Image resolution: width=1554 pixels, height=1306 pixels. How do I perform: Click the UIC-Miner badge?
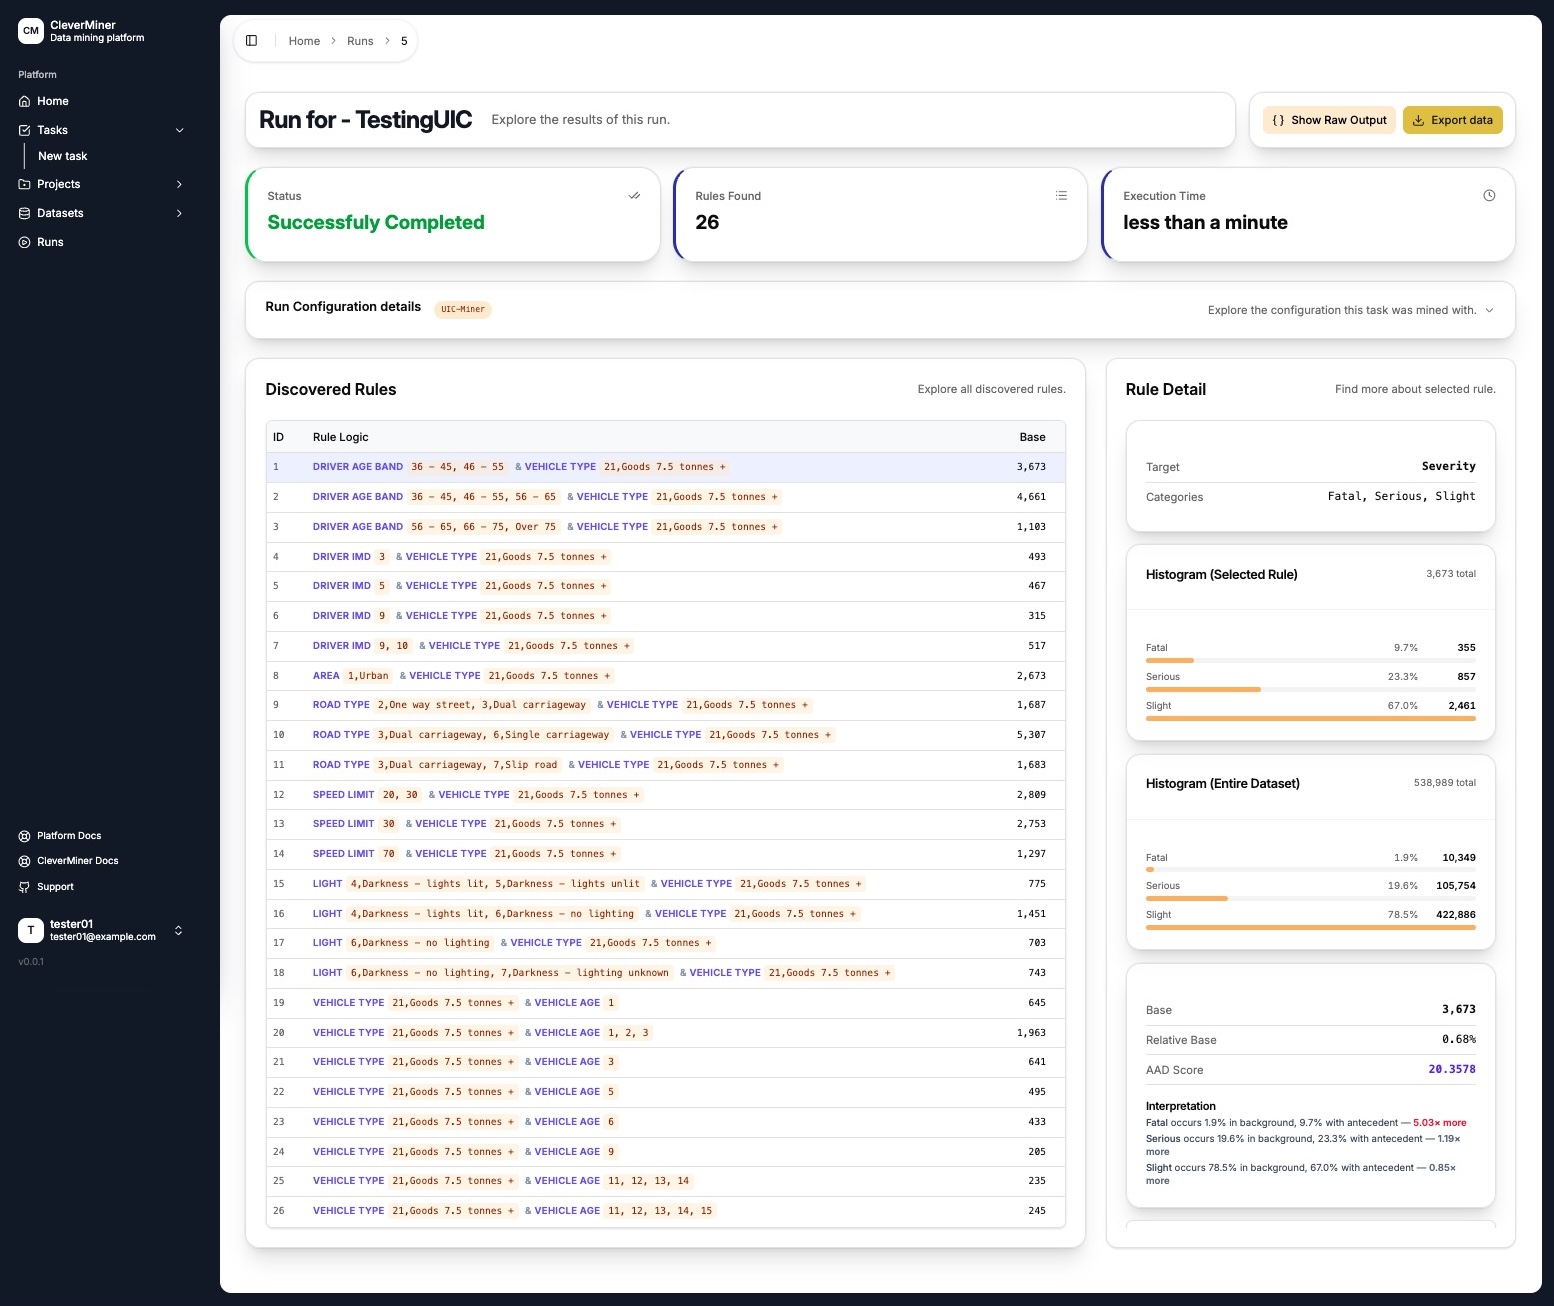[x=463, y=309]
